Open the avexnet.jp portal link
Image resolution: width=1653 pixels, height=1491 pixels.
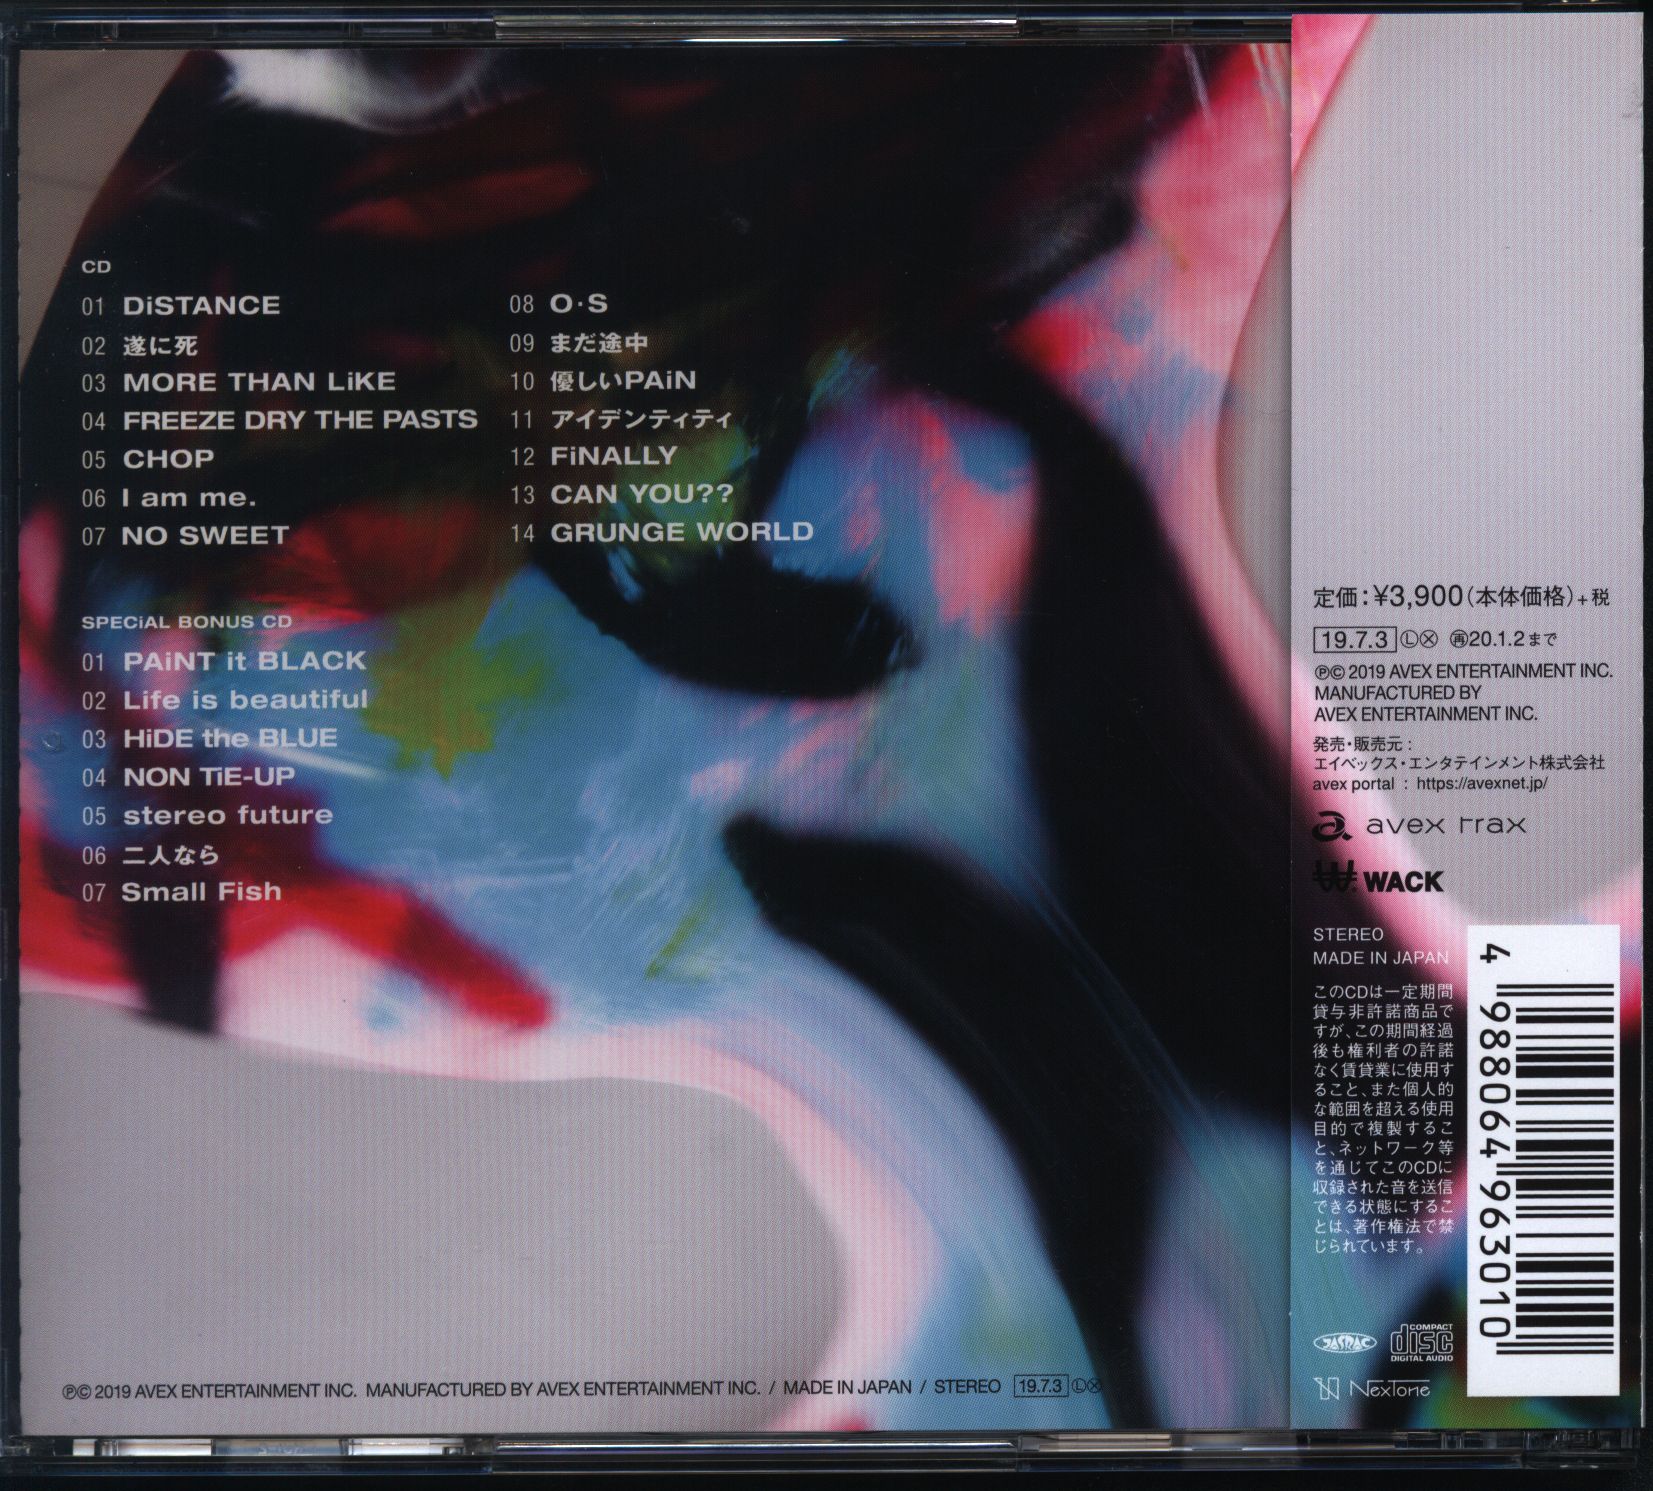[x=1481, y=783]
